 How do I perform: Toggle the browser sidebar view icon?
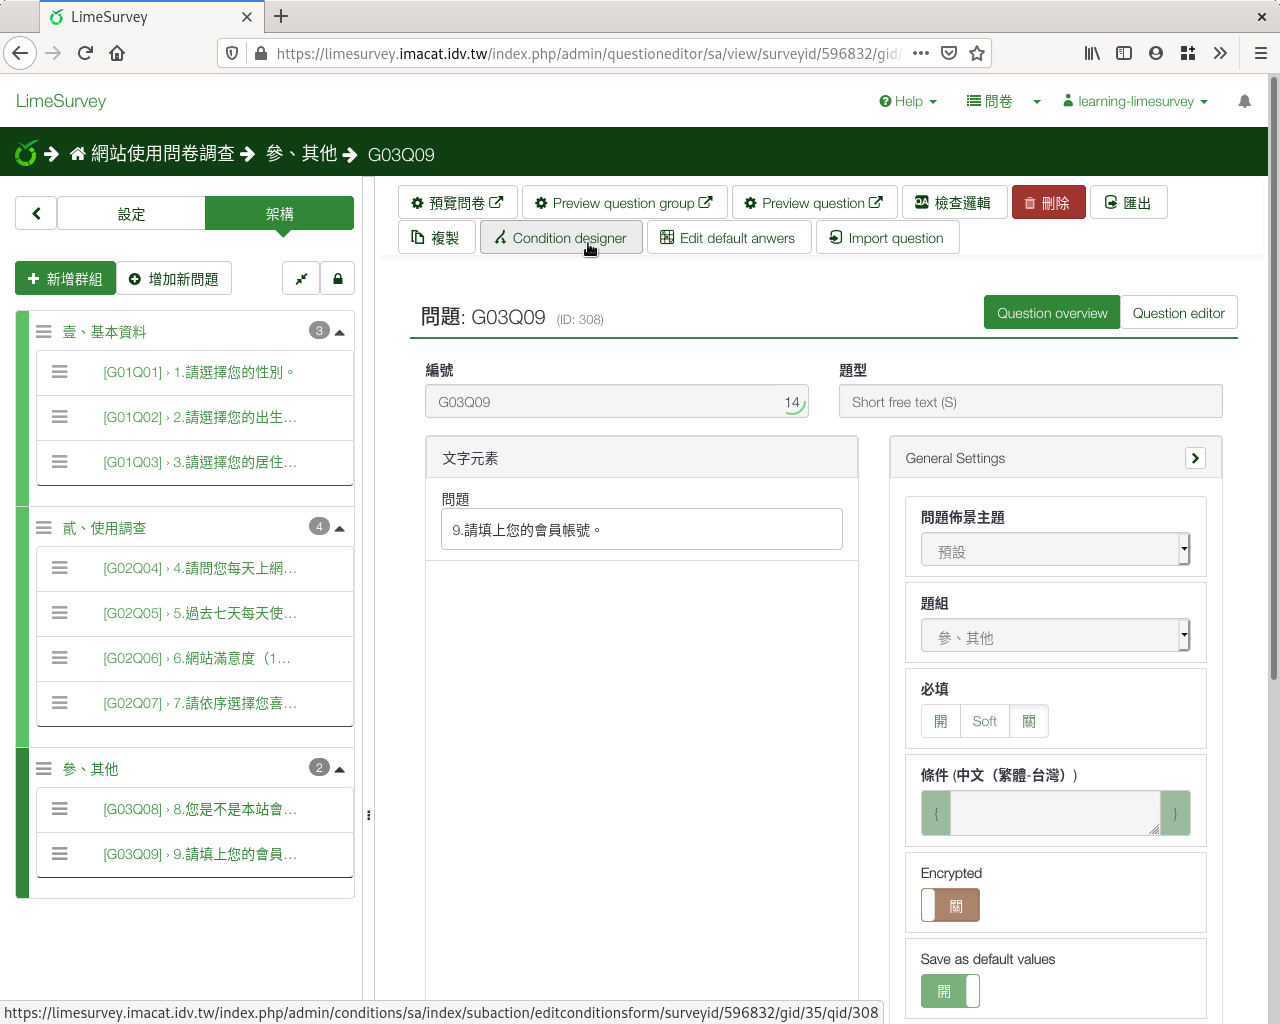click(x=1124, y=53)
